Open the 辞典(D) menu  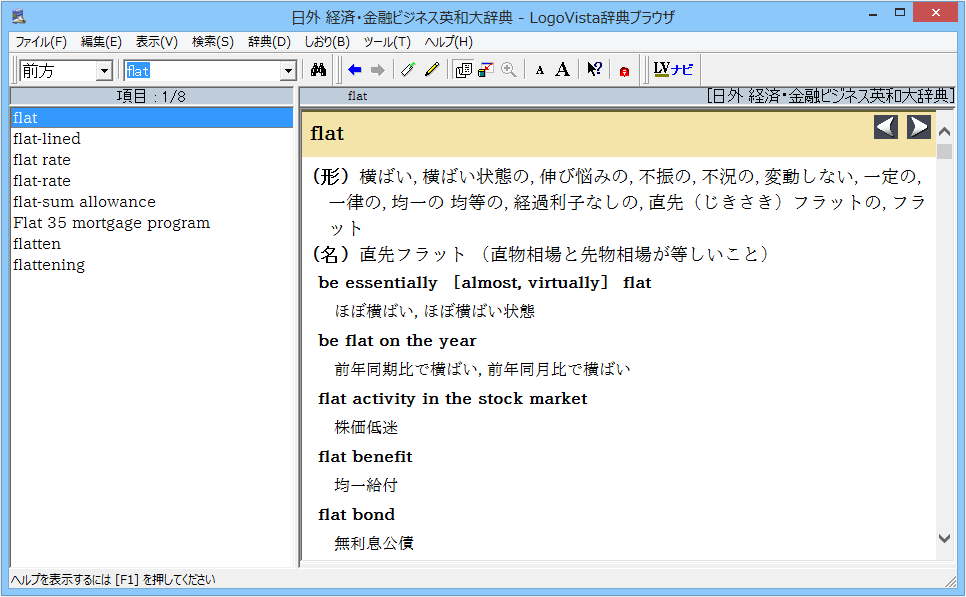pos(269,42)
